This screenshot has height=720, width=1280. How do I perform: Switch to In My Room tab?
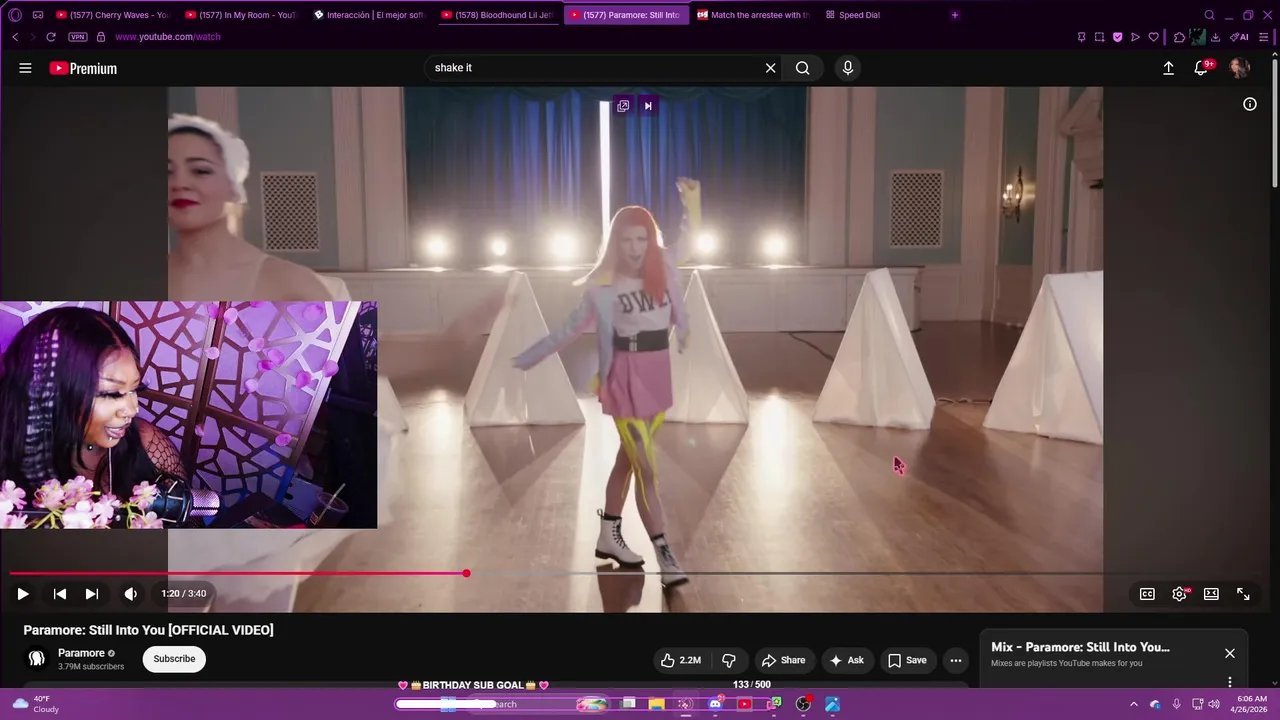coord(241,15)
